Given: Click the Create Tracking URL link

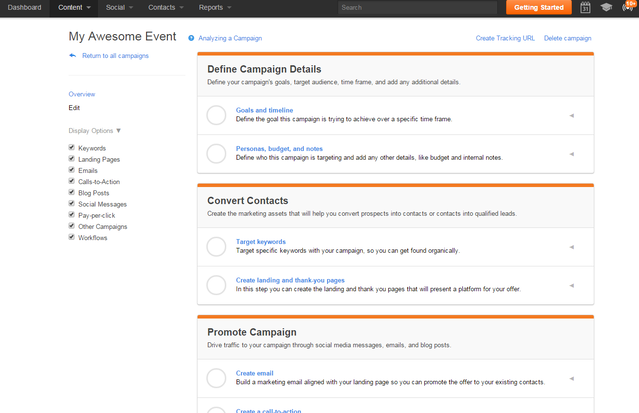Looking at the screenshot, I should tap(505, 38).
